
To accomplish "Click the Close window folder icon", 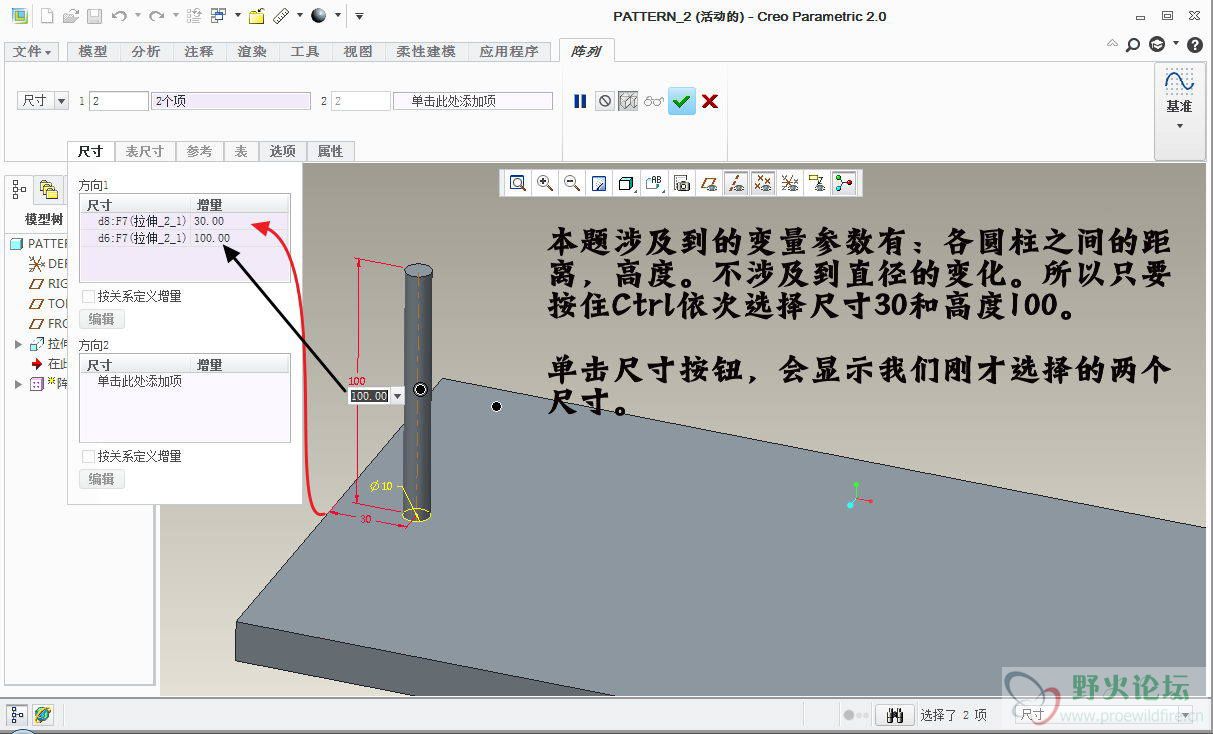I will 257,16.
